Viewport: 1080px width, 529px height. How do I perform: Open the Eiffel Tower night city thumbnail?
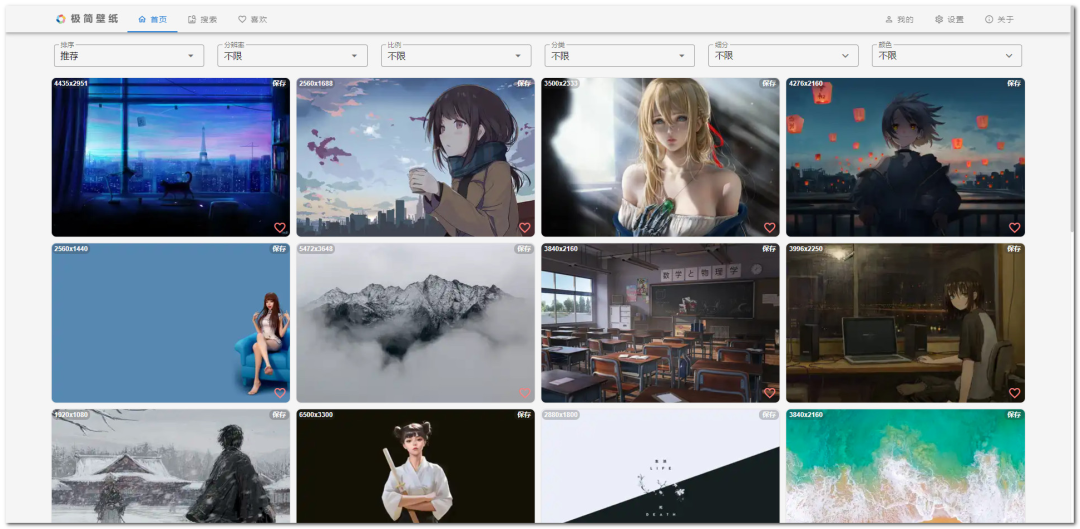[x=171, y=157]
